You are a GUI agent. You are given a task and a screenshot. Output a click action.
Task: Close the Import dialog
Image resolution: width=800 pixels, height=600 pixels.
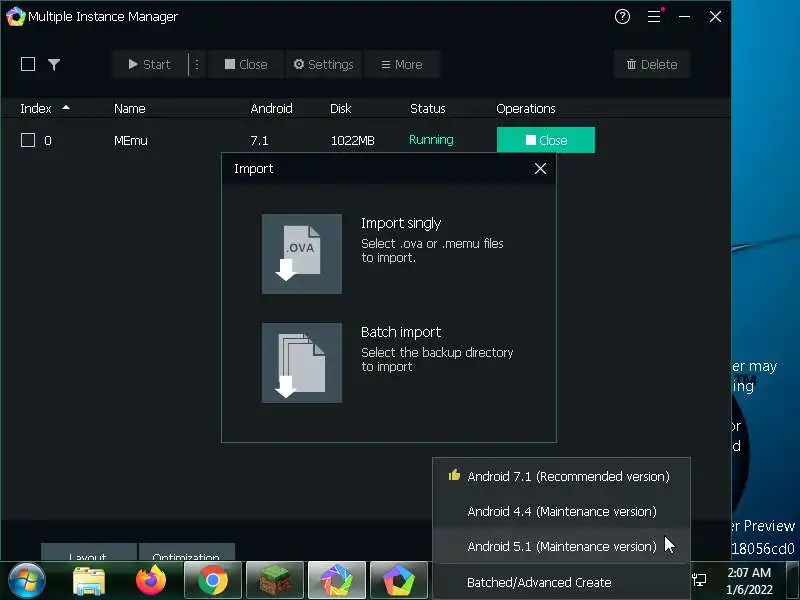[540, 169]
